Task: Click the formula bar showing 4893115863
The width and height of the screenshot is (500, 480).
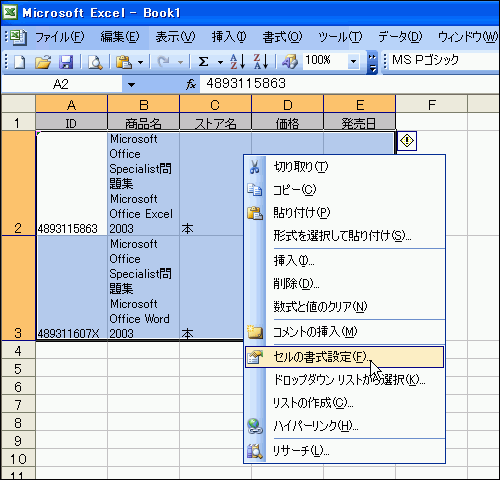Action: 349,84
